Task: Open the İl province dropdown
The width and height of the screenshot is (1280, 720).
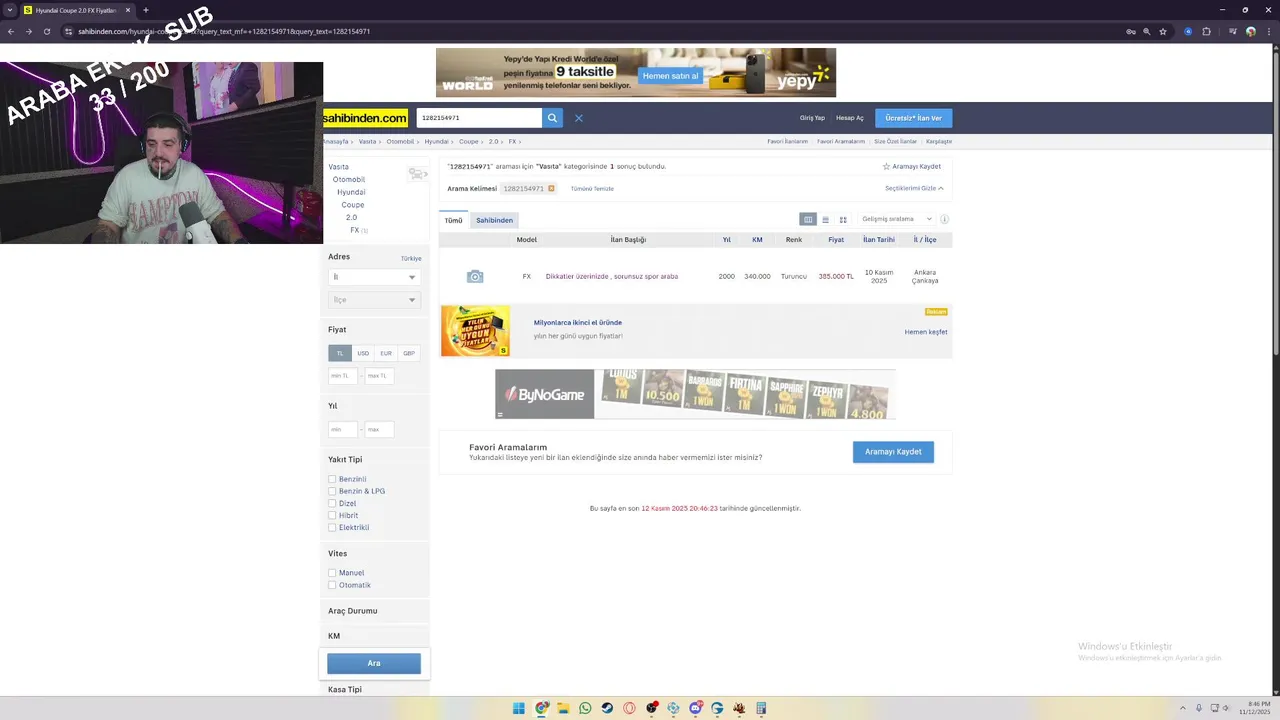Action: [374, 277]
